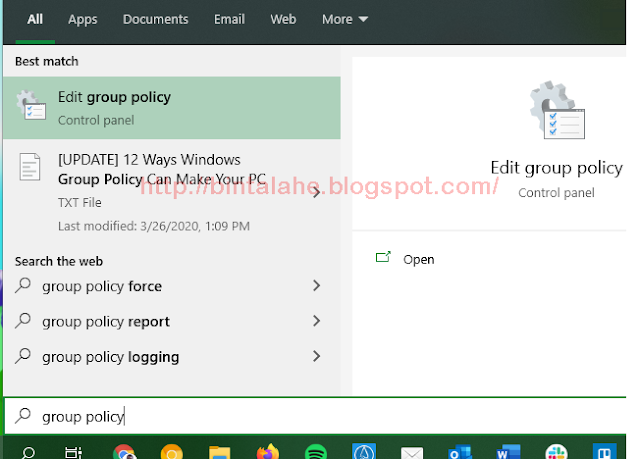The height and width of the screenshot is (459, 640).
Task: Switch to the Apps tab
Action: pyautogui.click(x=82, y=19)
